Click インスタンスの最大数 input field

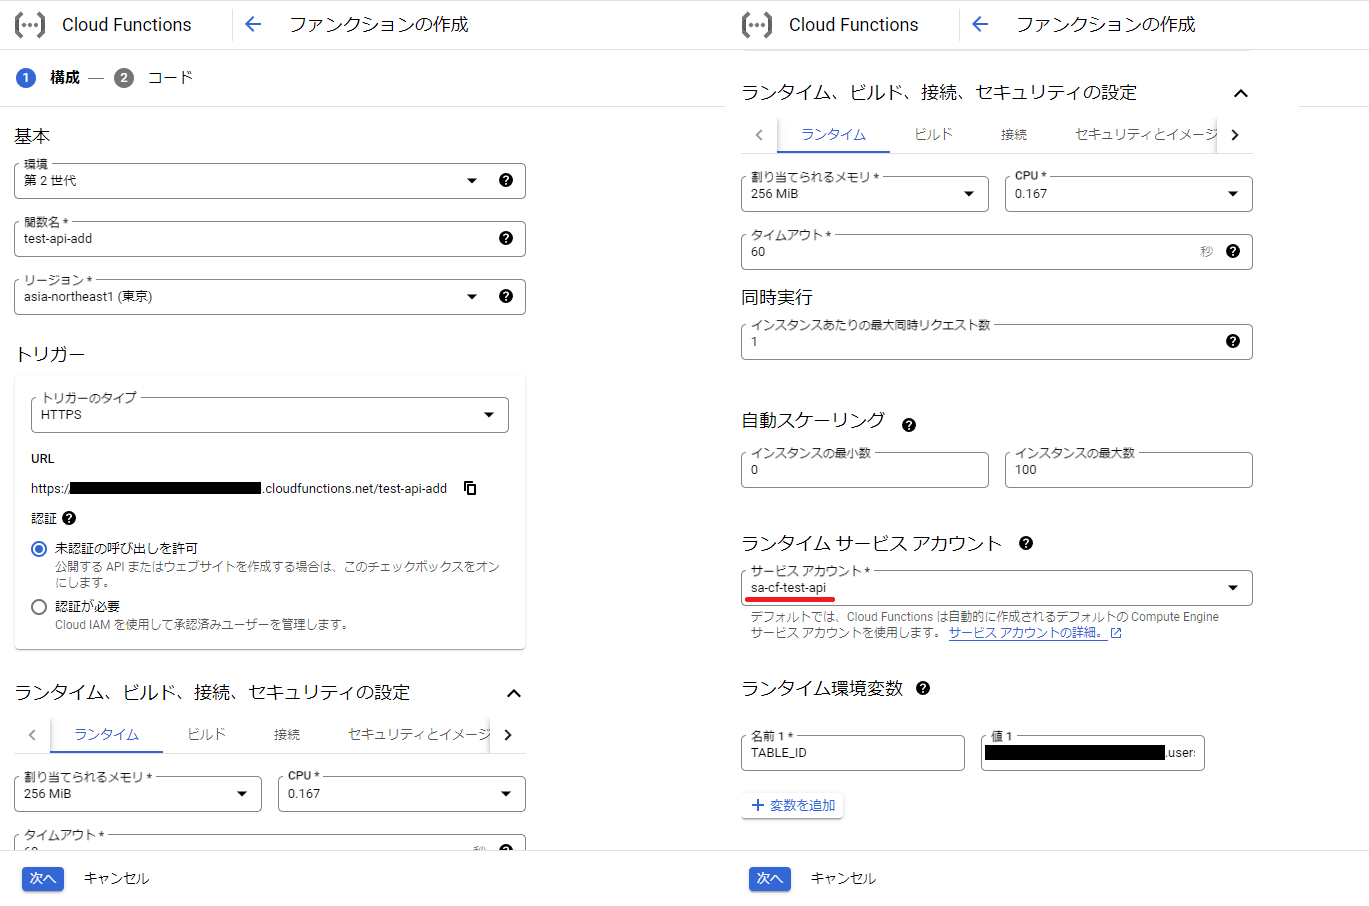1129,470
